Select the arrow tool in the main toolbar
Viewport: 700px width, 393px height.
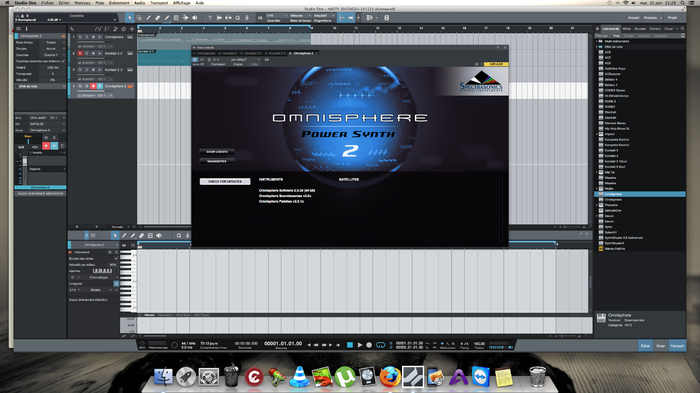click(129, 18)
